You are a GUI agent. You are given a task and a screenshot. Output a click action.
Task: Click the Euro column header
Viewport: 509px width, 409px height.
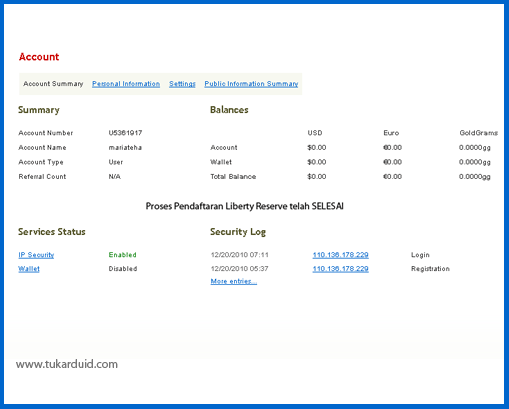391,133
